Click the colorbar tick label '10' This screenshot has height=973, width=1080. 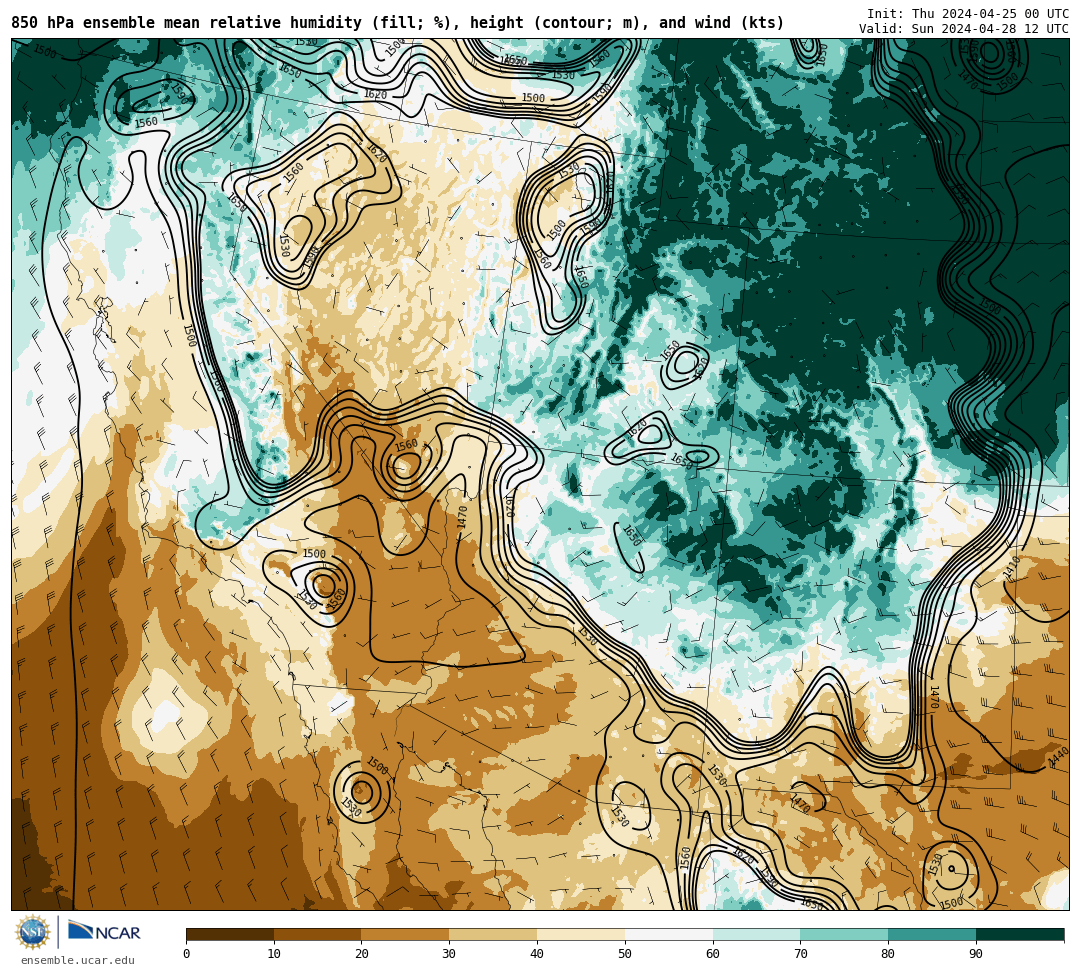(274, 954)
